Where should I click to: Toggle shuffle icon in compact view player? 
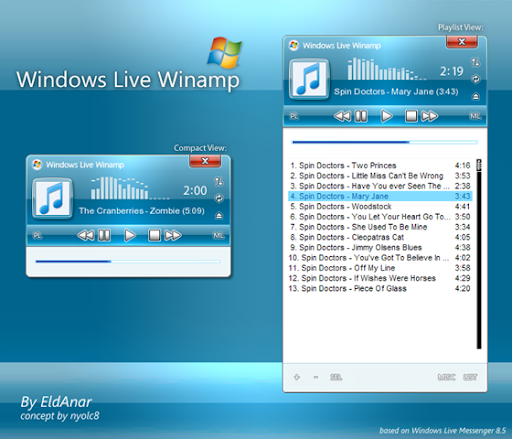pos(219,181)
